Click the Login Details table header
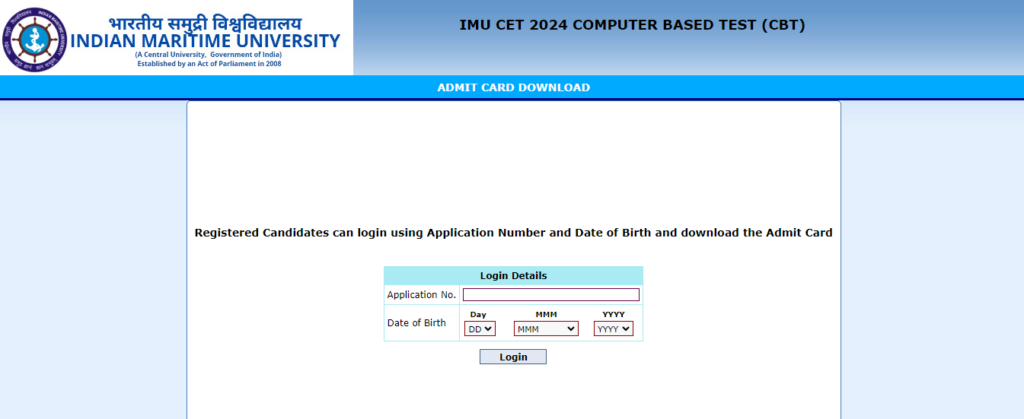 tap(513, 275)
